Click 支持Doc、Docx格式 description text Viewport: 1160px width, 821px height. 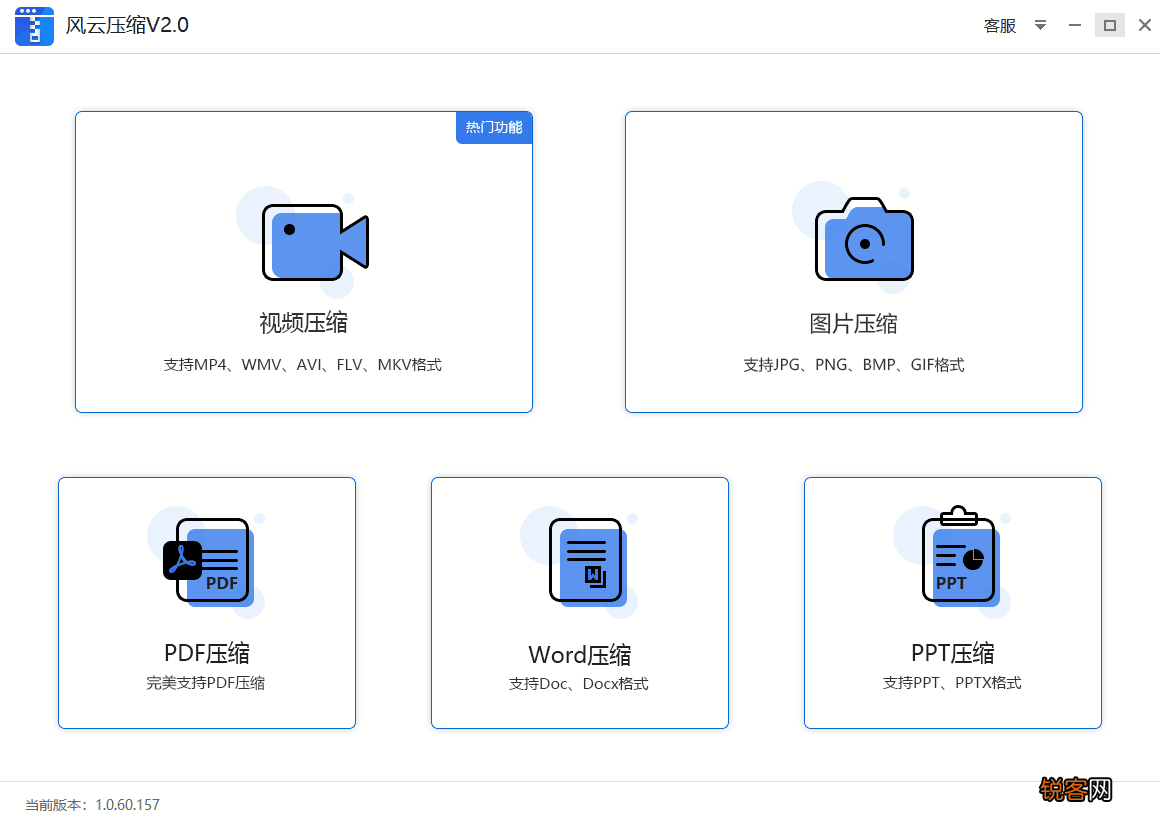579,683
